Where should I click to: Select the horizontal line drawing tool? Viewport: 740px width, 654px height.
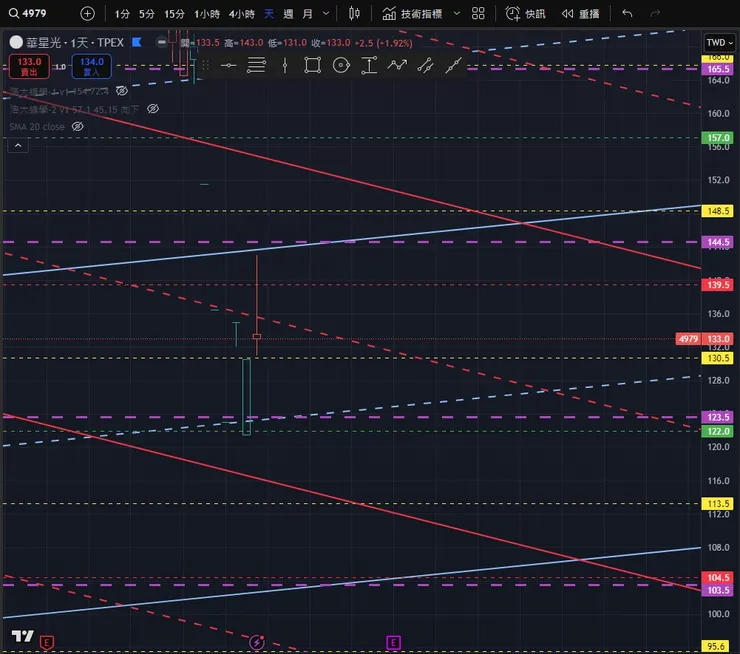point(228,66)
